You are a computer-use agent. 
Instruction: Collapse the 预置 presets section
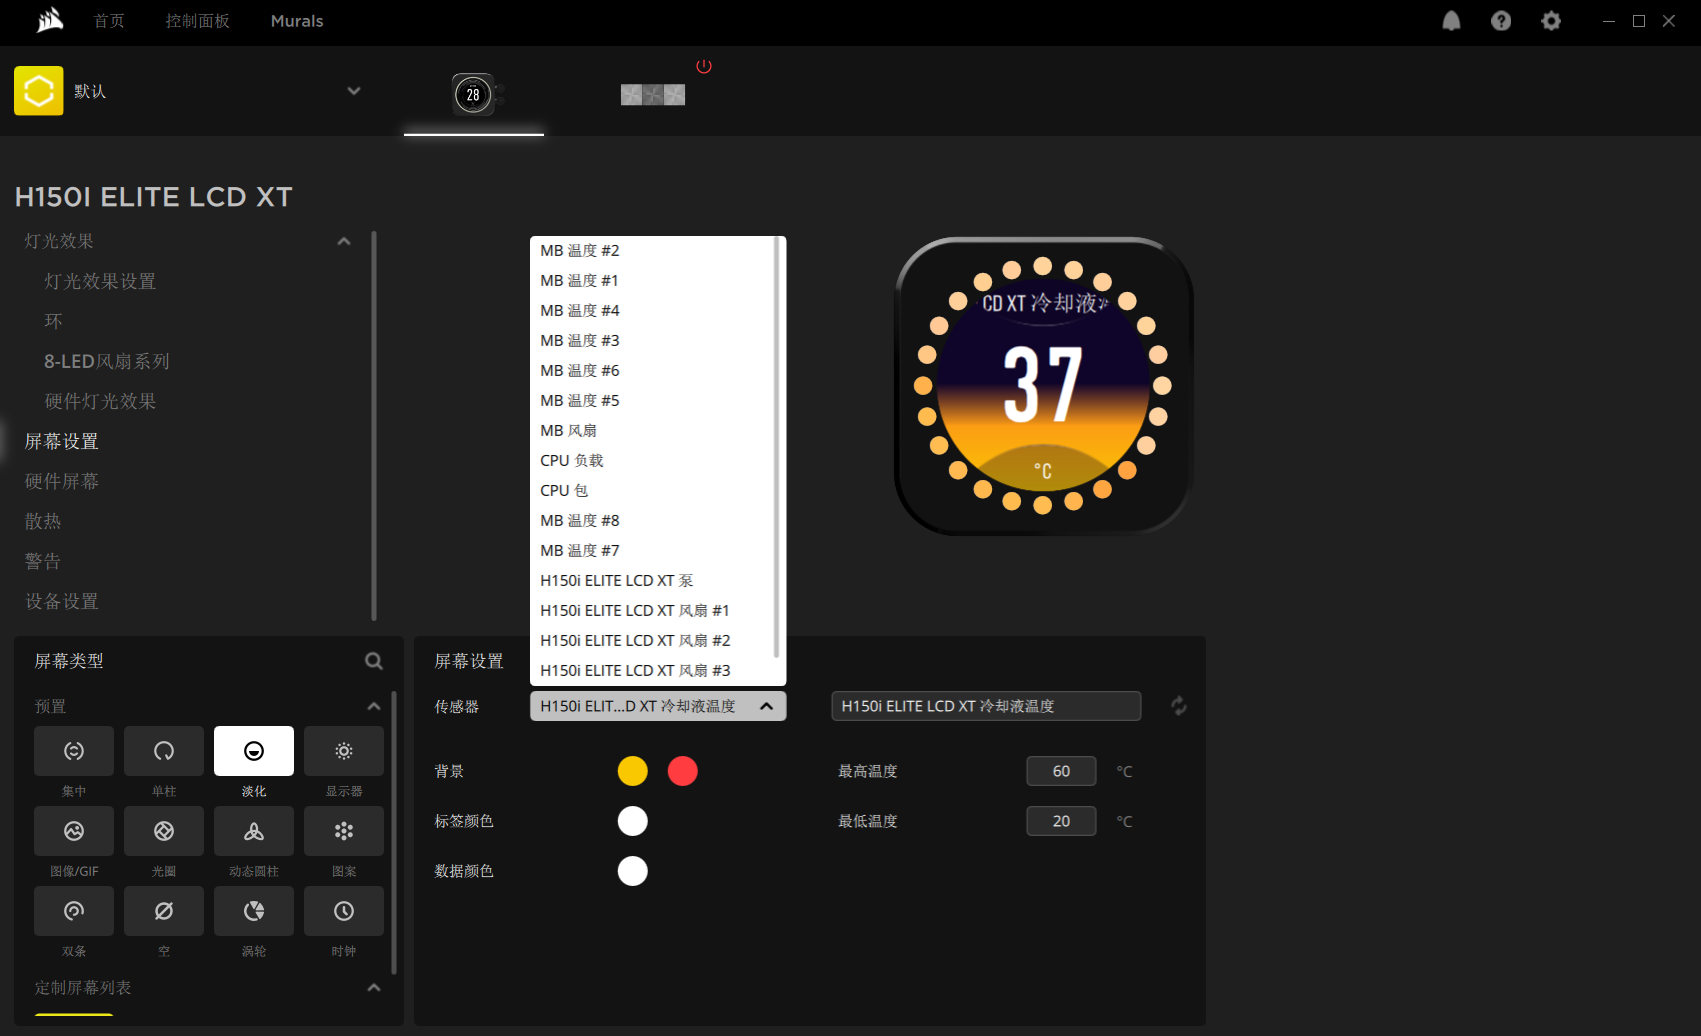(x=374, y=706)
